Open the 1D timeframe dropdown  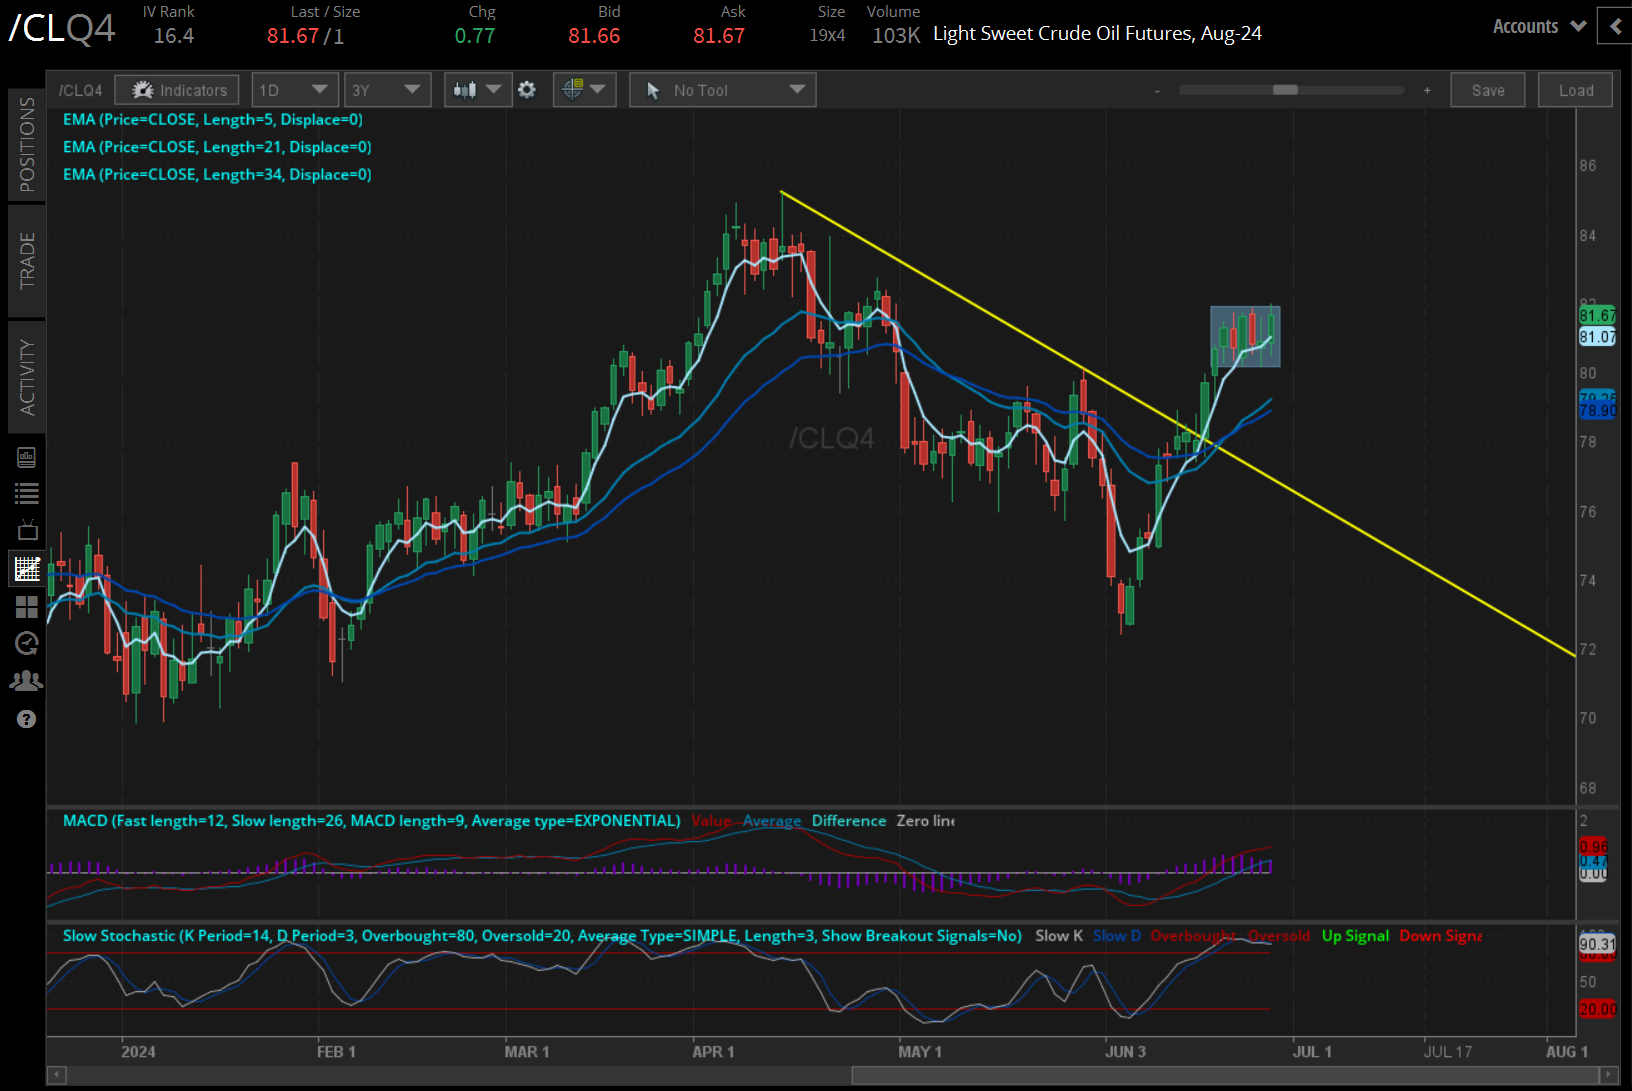[x=295, y=89]
